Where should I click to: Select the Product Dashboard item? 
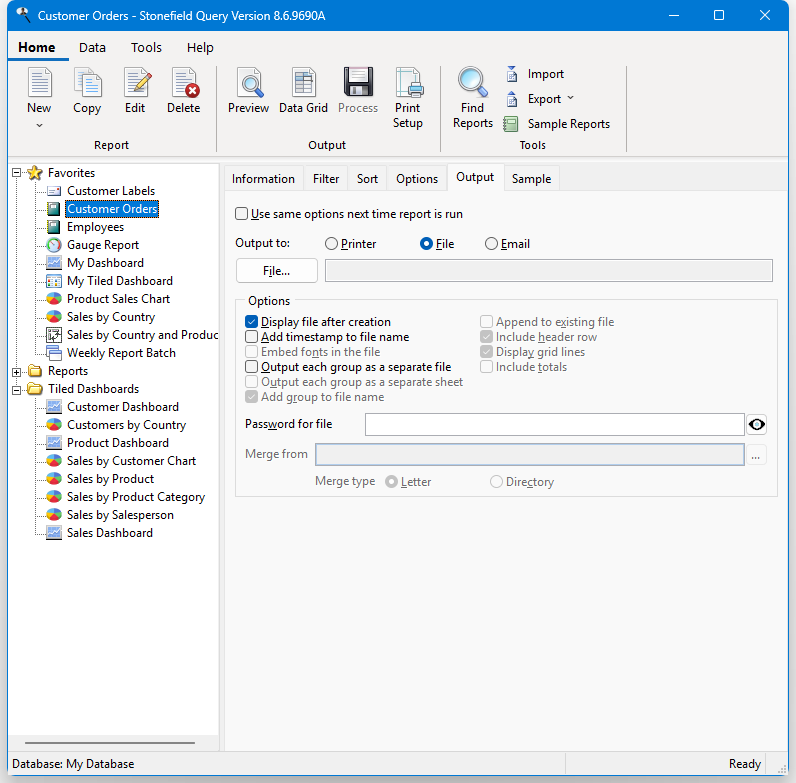click(x=118, y=443)
